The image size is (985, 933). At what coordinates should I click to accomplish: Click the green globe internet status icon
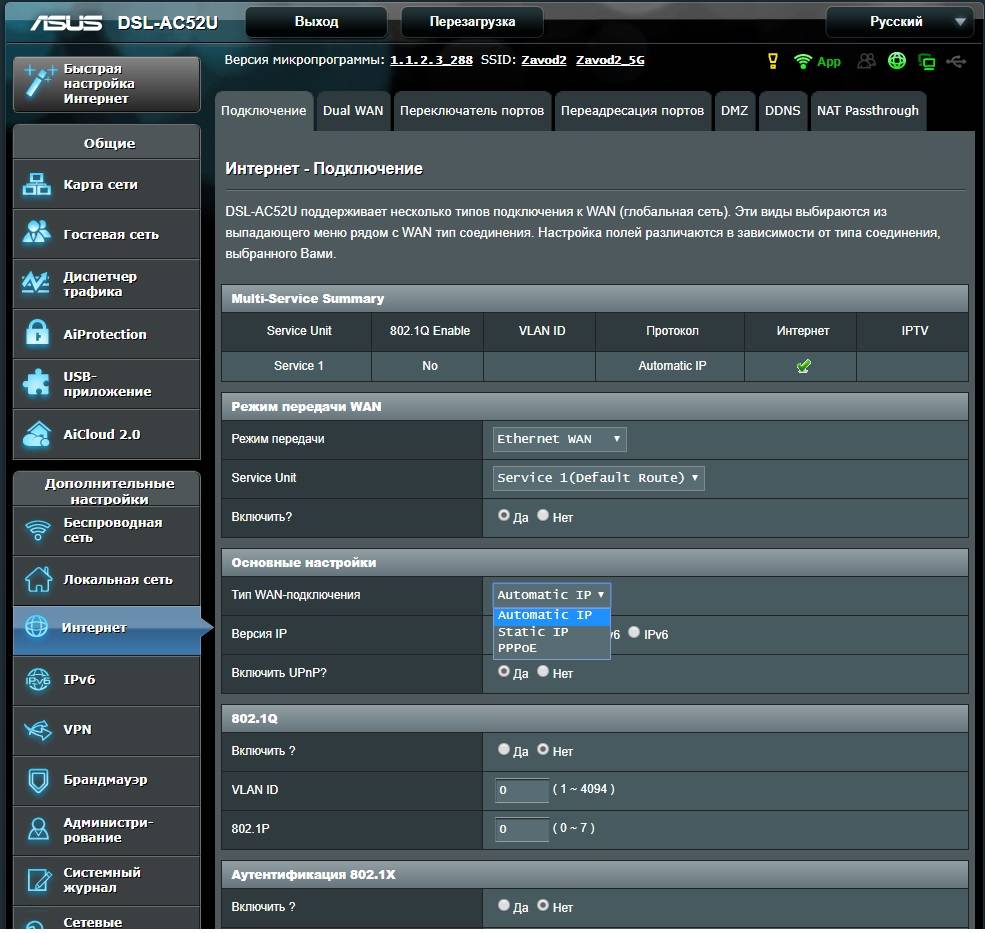896,61
